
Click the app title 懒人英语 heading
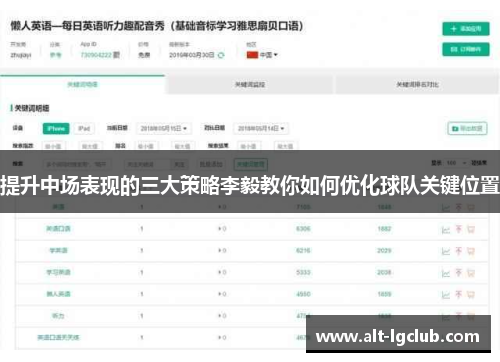coord(157,26)
